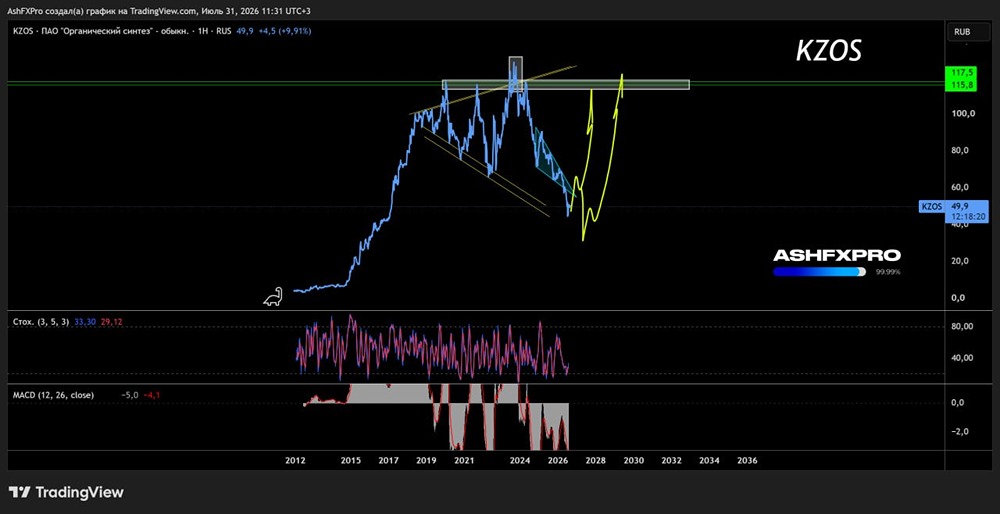The width and height of the screenshot is (1000, 514).
Task: Click the 40,00 Stochastic axis label
Action: click(961, 358)
